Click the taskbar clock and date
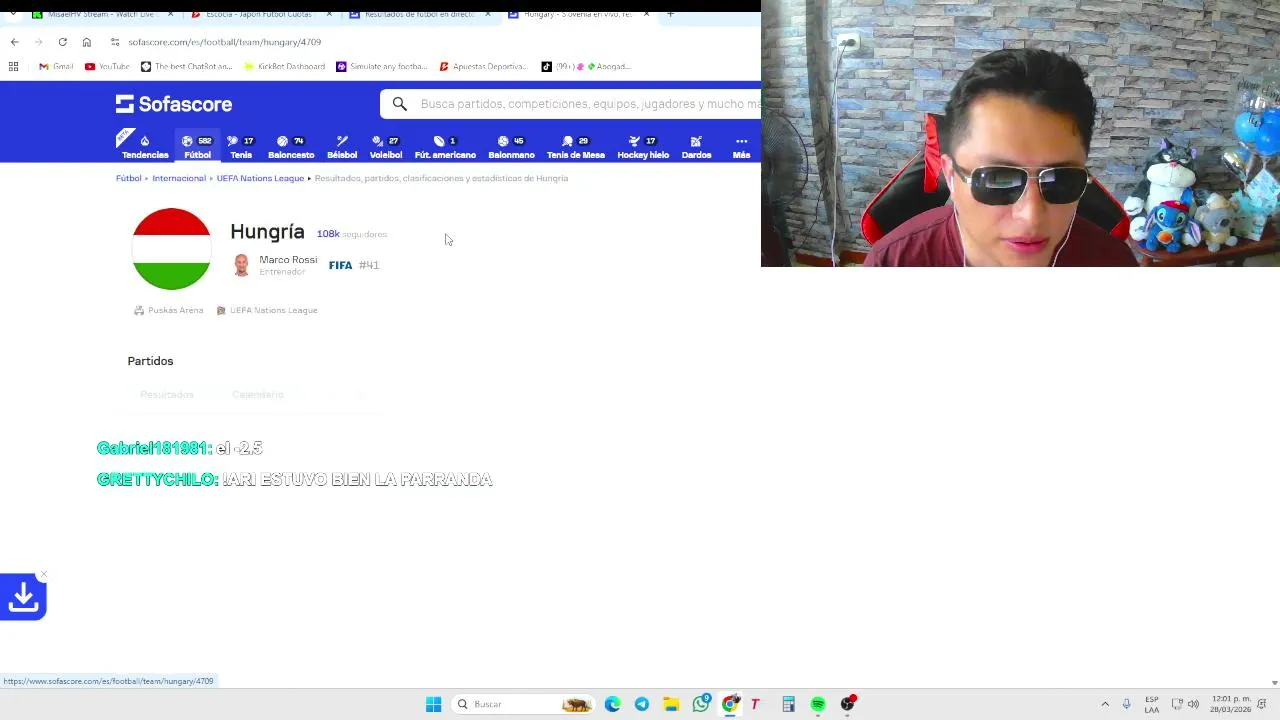 point(1230,704)
